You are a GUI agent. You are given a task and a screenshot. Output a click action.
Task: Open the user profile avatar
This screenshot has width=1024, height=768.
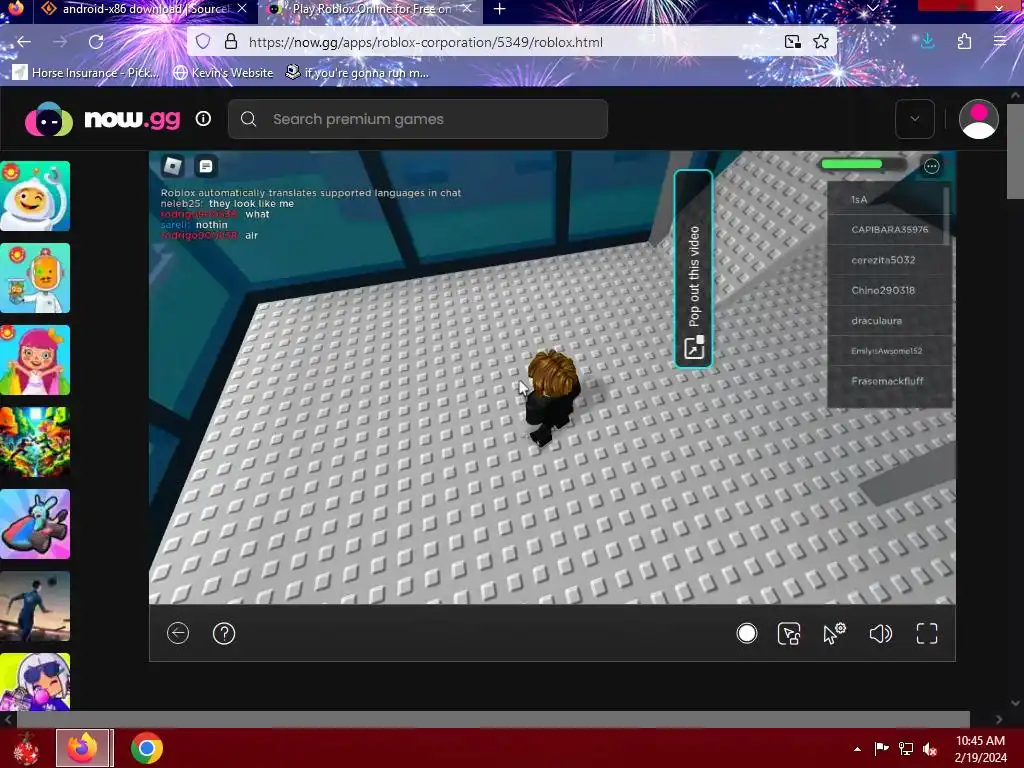978,119
